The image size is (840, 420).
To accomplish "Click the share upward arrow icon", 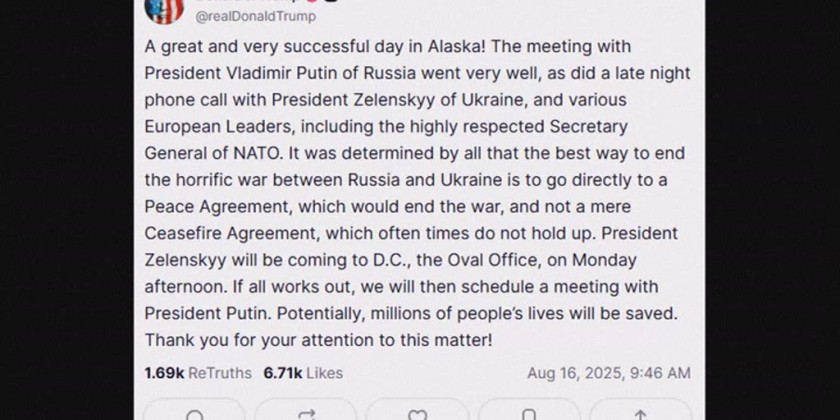I will point(640,413).
